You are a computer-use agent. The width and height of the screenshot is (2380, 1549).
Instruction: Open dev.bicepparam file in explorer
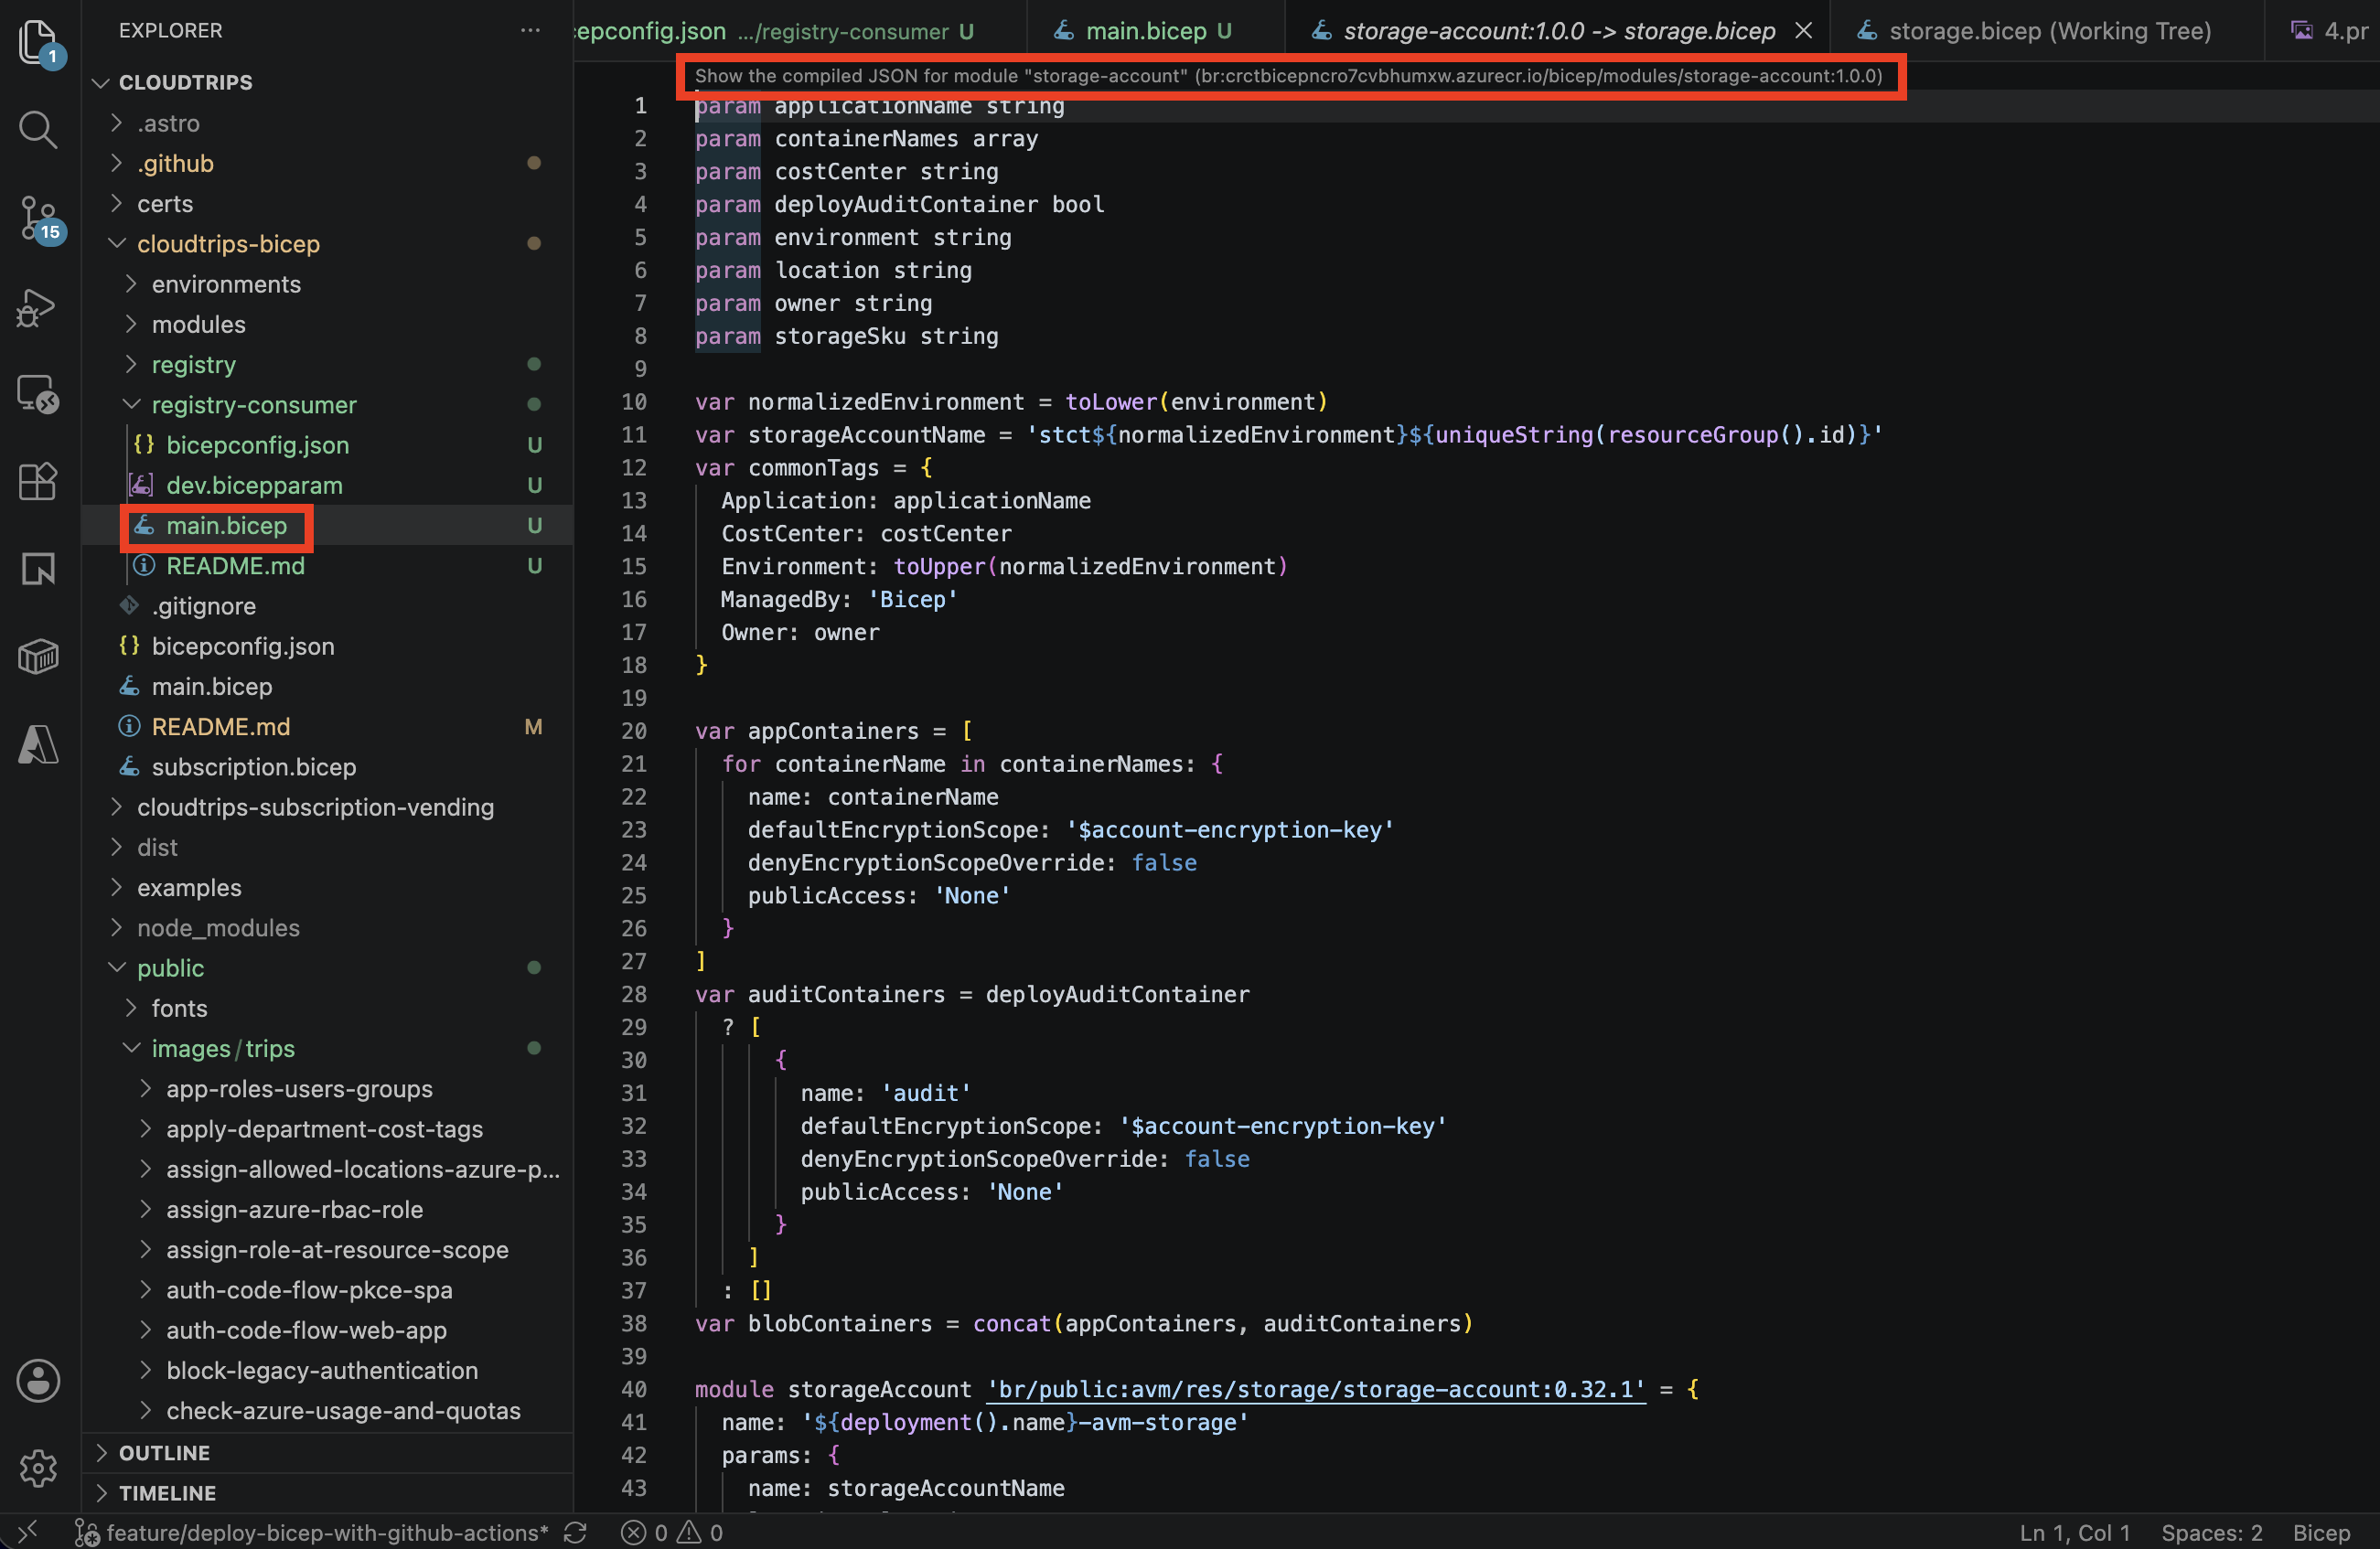tap(254, 485)
